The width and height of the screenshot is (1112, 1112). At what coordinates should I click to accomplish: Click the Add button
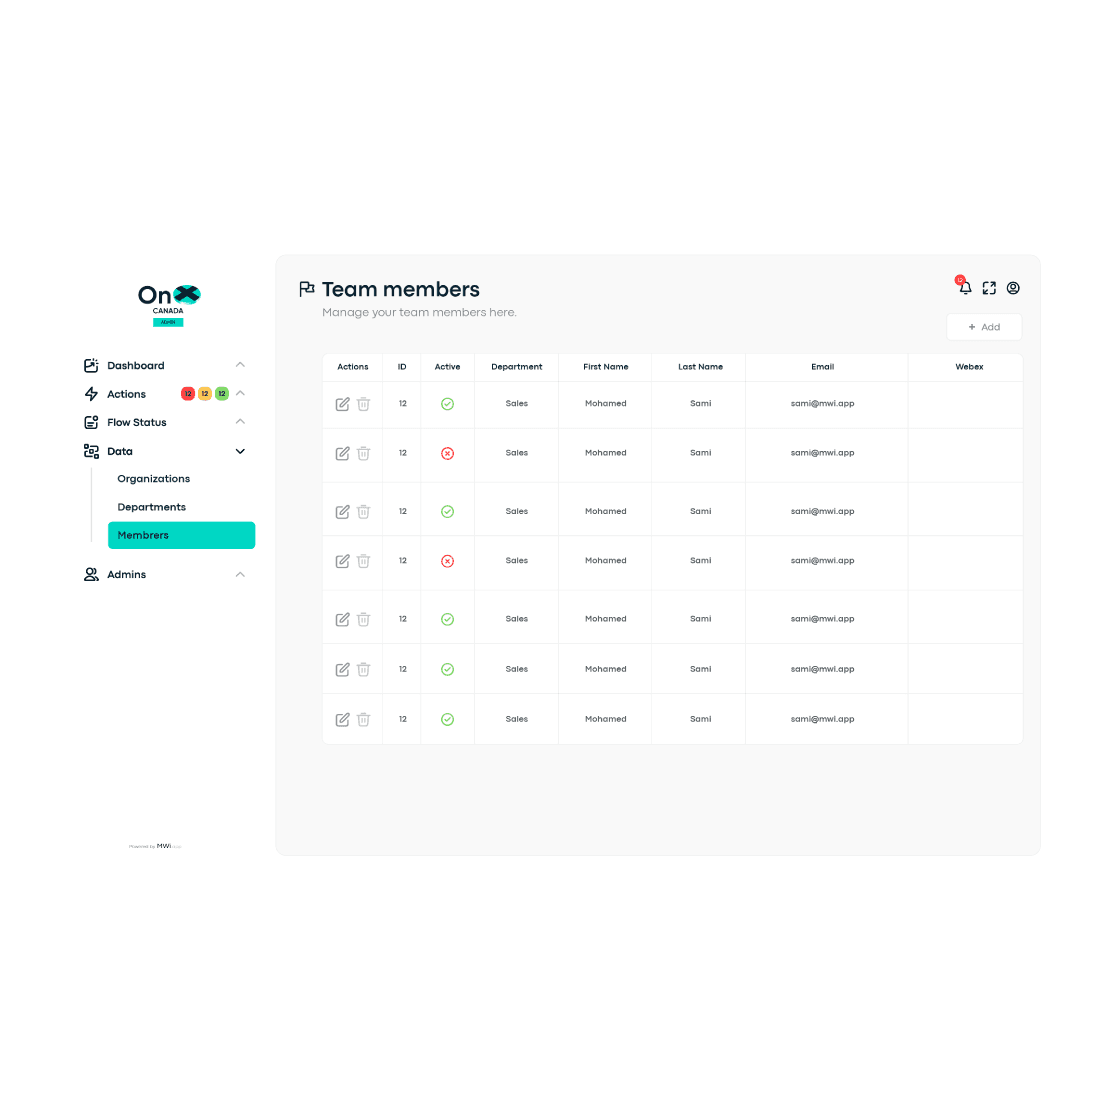pyautogui.click(x=984, y=327)
